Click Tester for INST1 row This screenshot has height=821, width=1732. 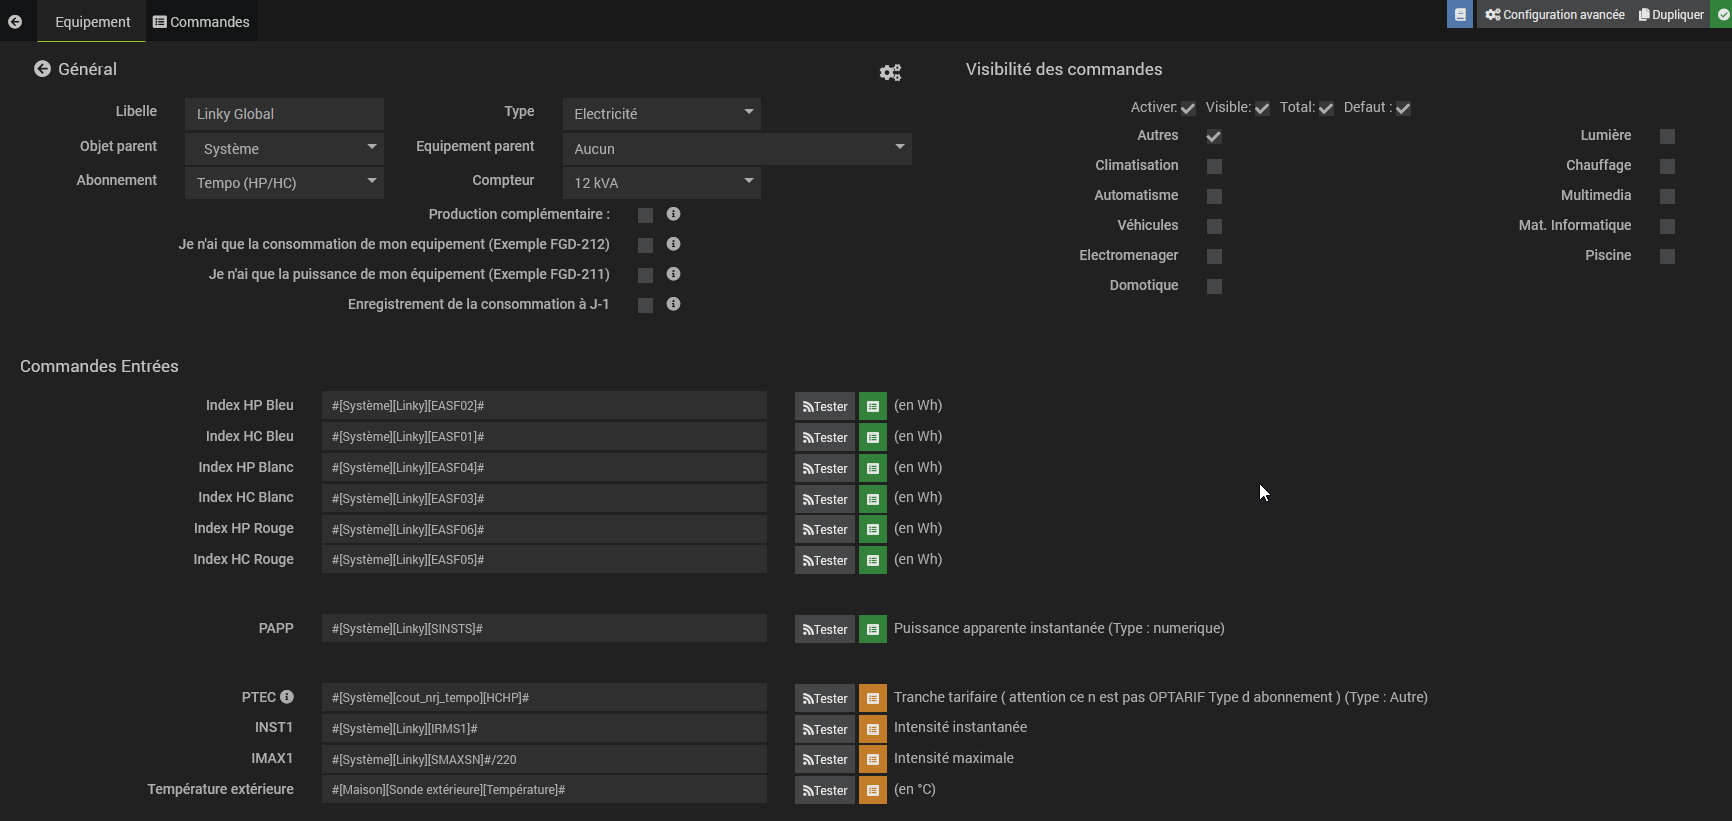click(825, 729)
